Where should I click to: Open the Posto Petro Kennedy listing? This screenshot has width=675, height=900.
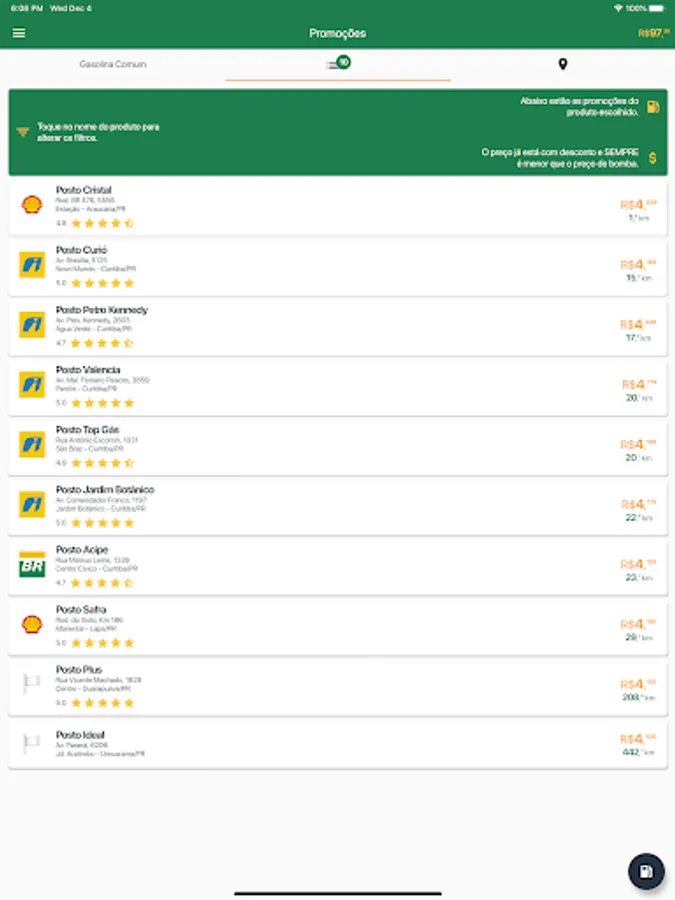tap(338, 327)
